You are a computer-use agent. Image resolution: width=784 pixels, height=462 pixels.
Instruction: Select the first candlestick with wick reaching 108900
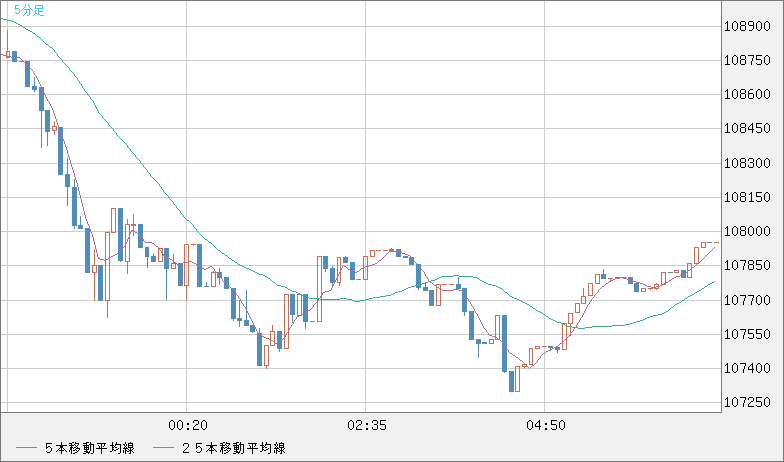8,44
